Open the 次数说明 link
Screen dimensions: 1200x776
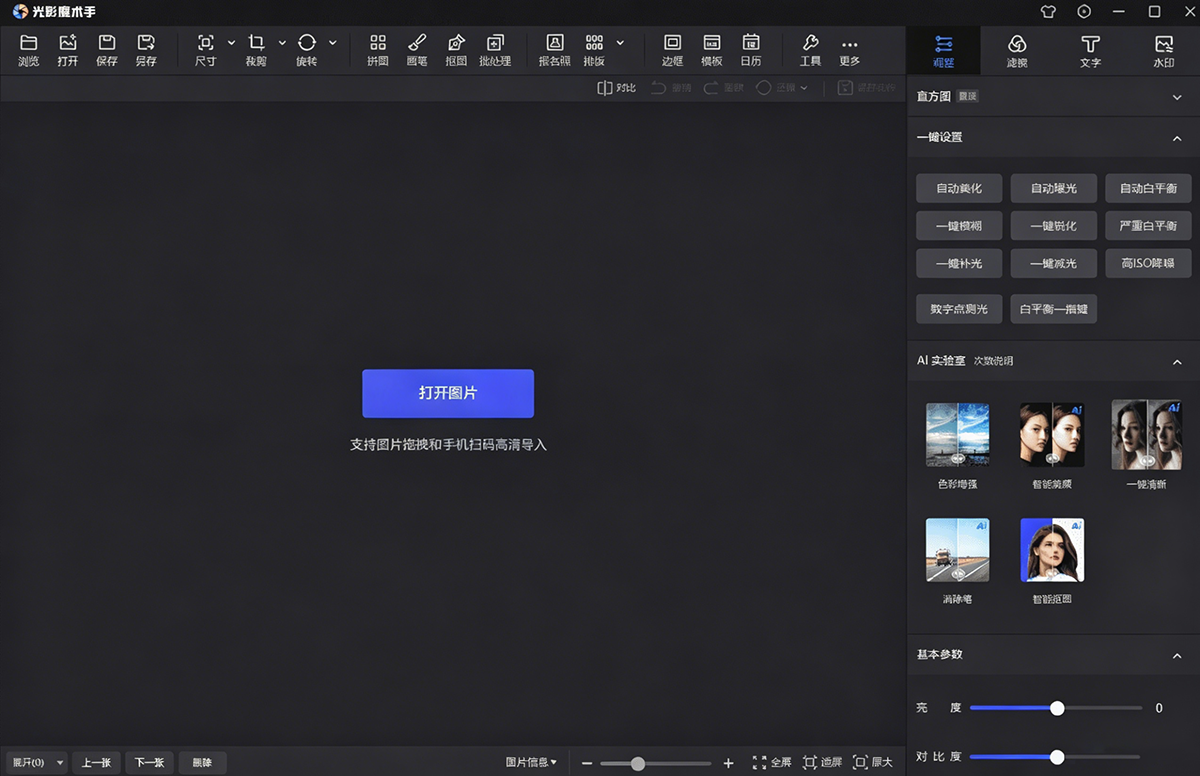pos(993,361)
